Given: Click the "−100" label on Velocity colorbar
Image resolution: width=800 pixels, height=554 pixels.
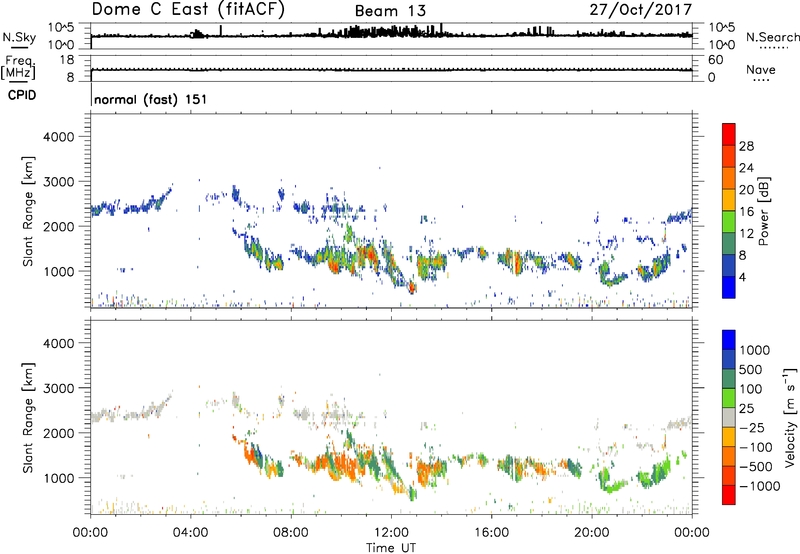Looking at the screenshot, I should [x=756, y=447].
